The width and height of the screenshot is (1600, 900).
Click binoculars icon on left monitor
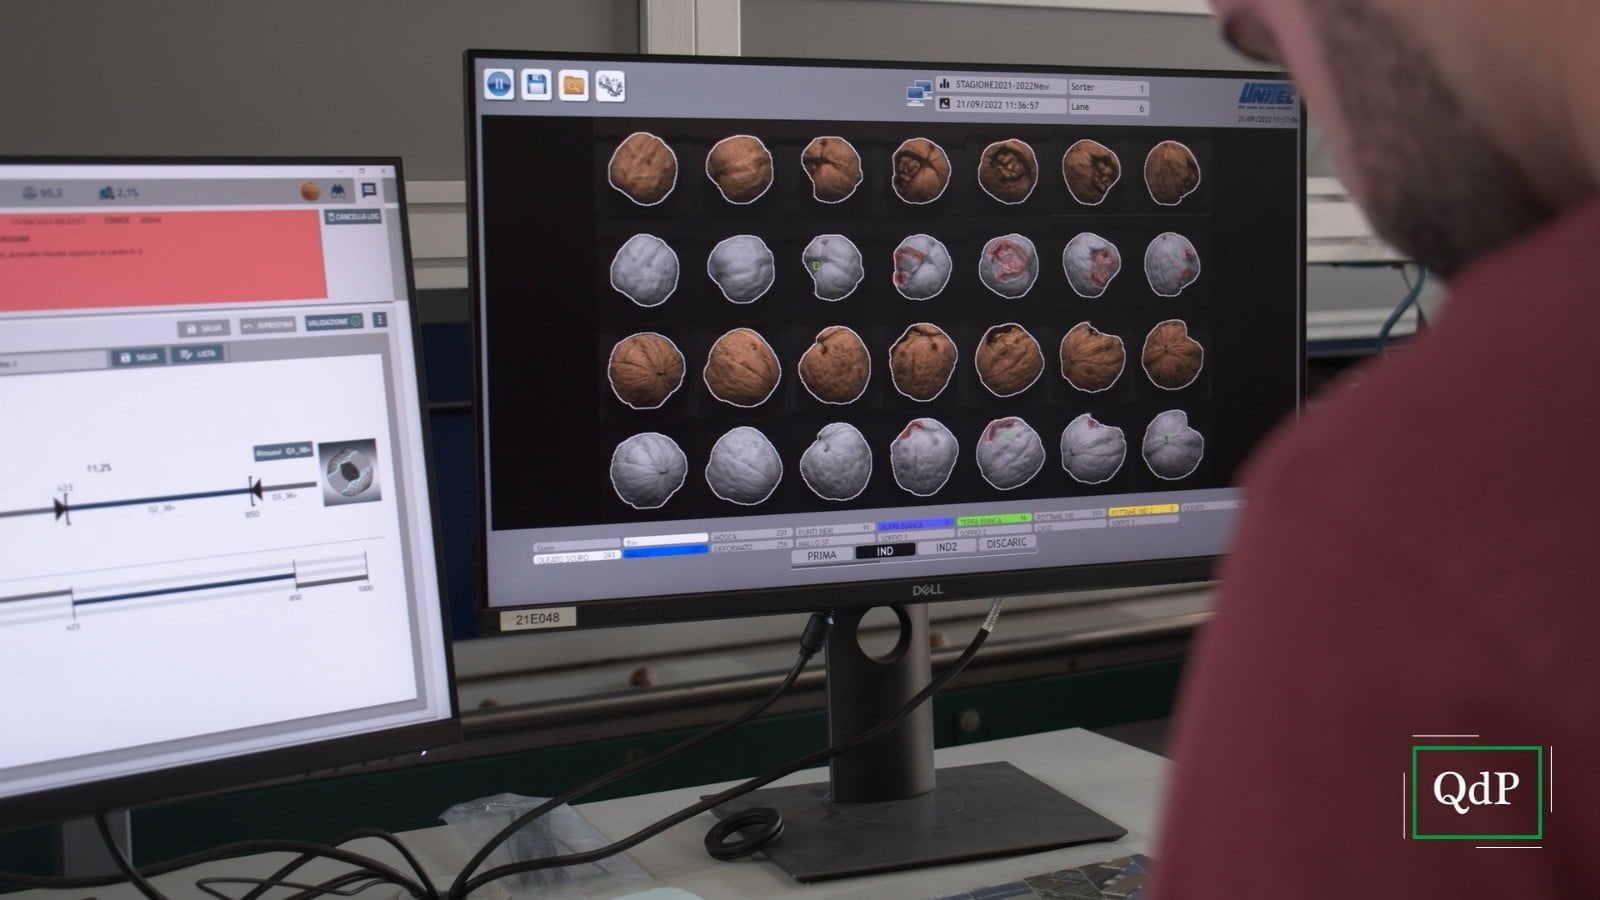tap(340, 191)
